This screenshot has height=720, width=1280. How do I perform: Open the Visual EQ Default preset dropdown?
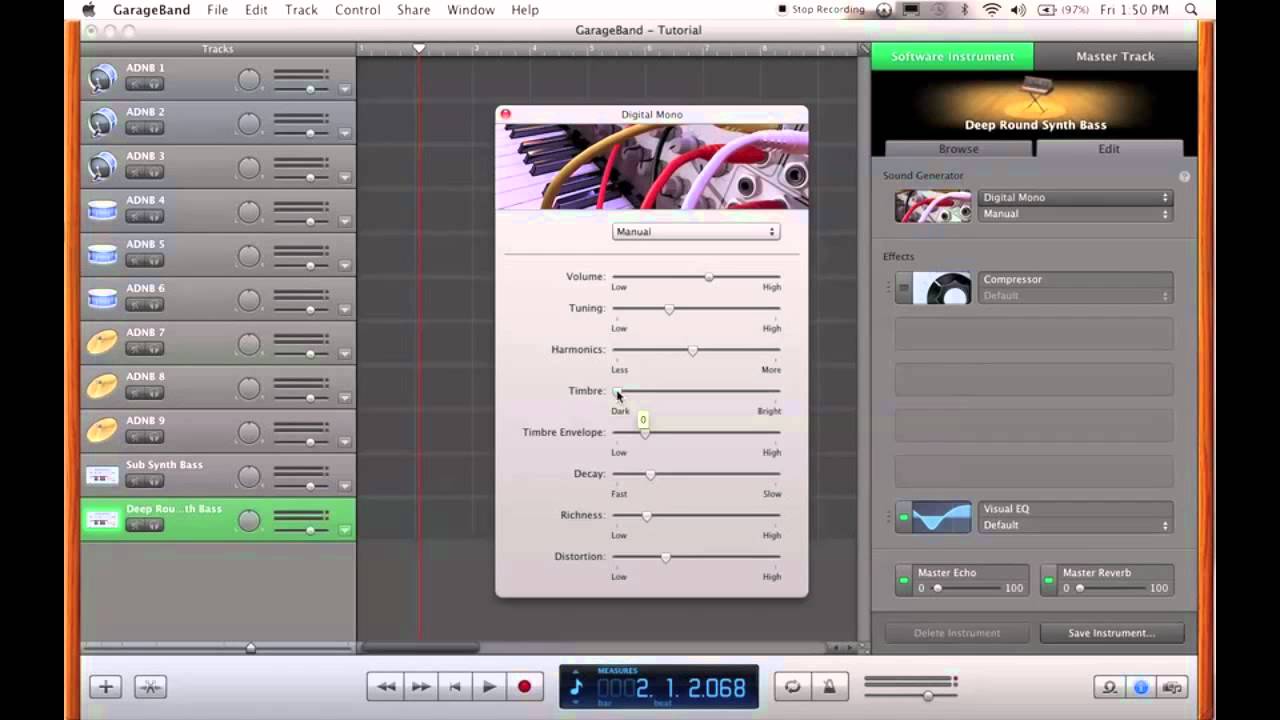[x=1075, y=525]
